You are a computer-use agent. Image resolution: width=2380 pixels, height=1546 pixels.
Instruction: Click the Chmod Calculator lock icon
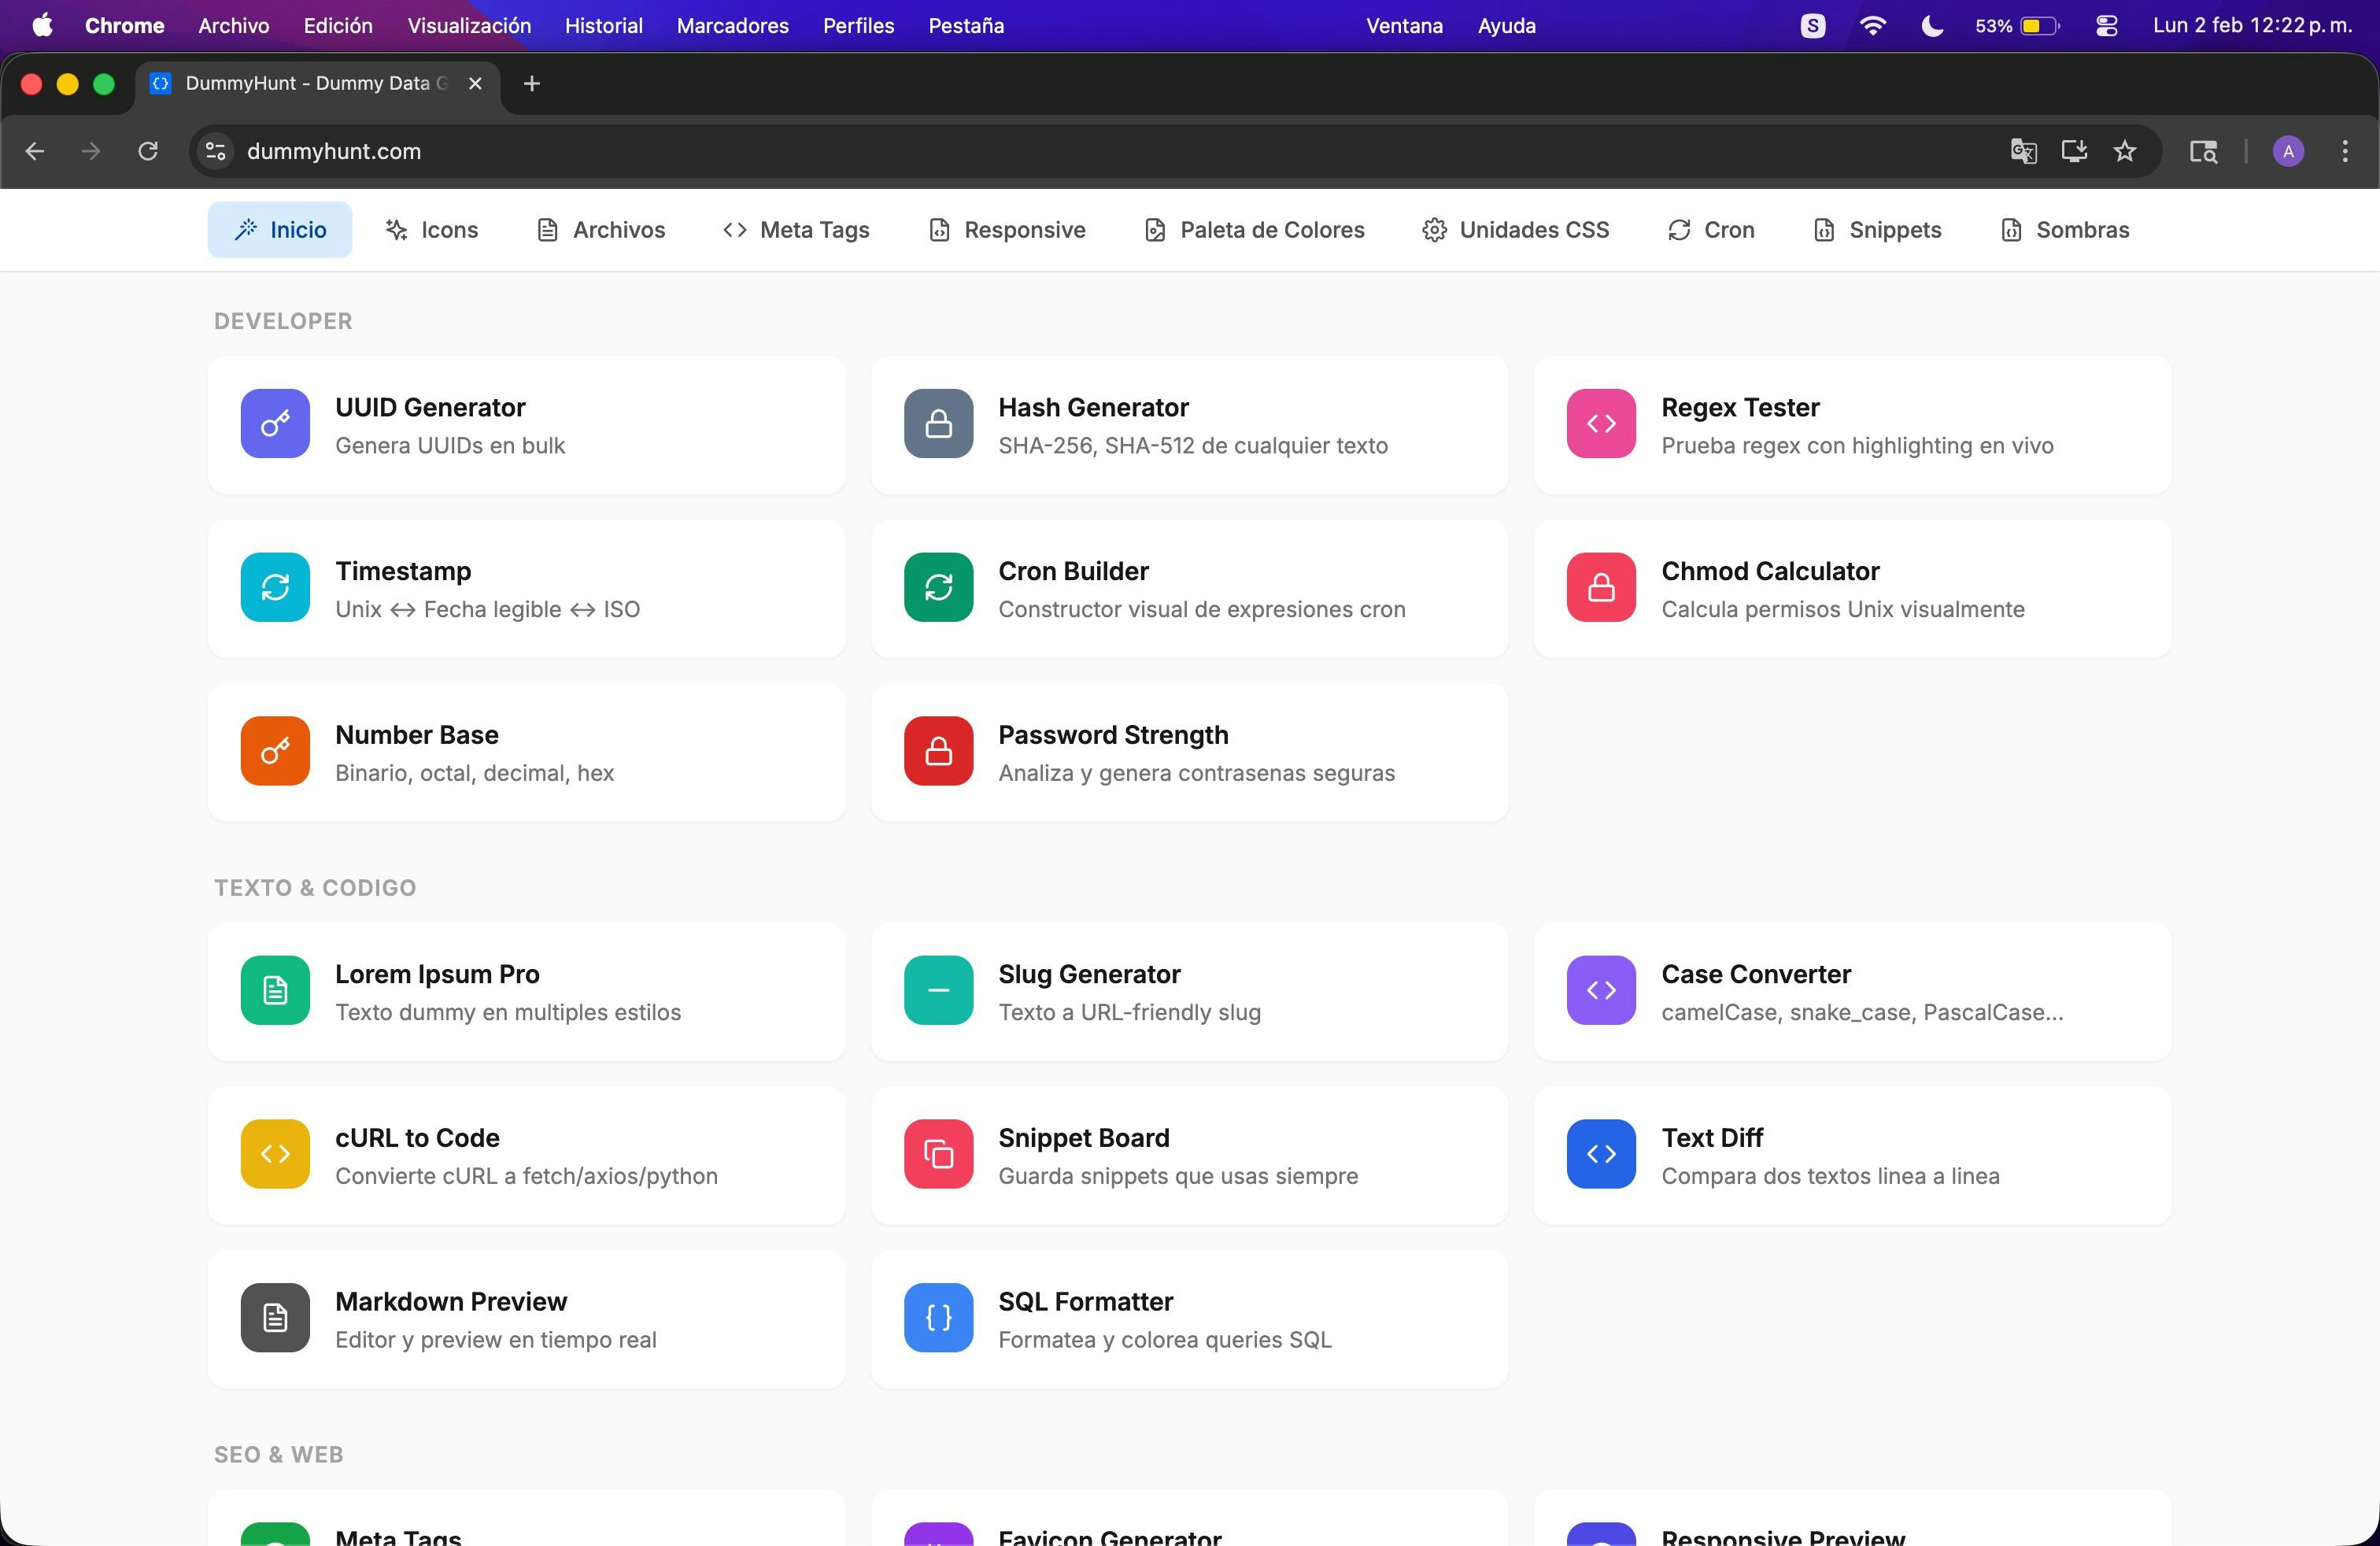coord(1599,588)
